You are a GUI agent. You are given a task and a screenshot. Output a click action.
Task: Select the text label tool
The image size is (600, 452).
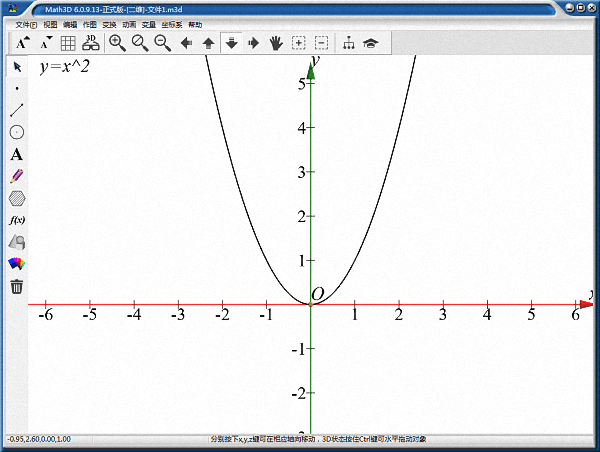(16, 154)
